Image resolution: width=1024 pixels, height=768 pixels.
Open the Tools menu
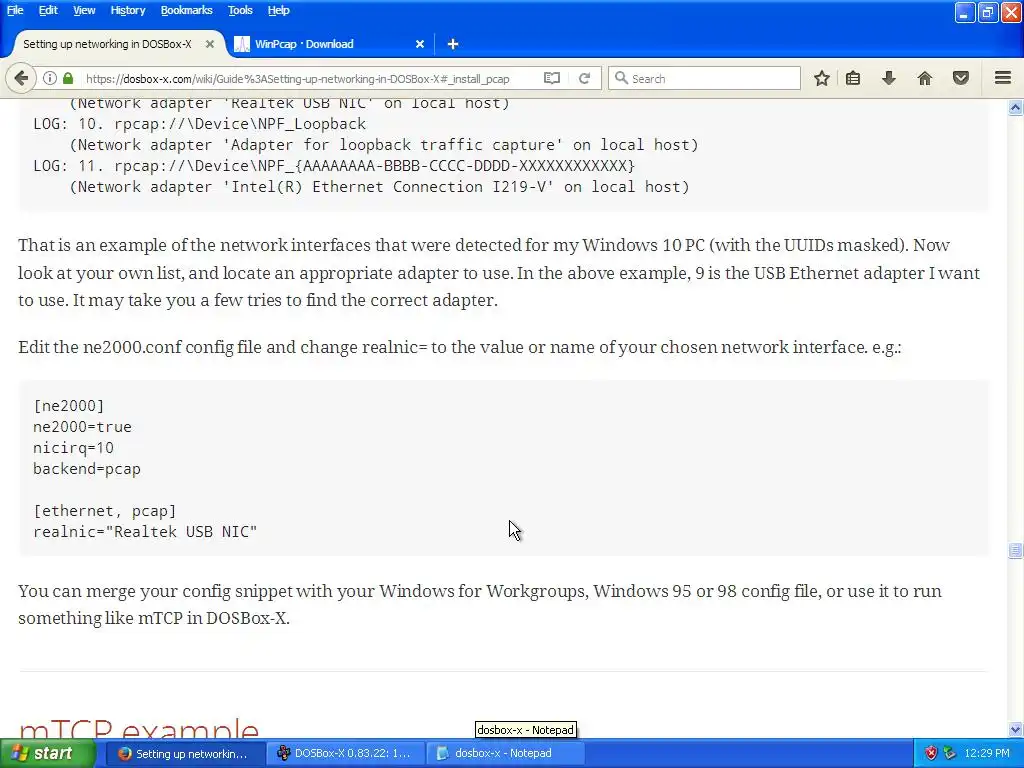pyautogui.click(x=240, y=10)
